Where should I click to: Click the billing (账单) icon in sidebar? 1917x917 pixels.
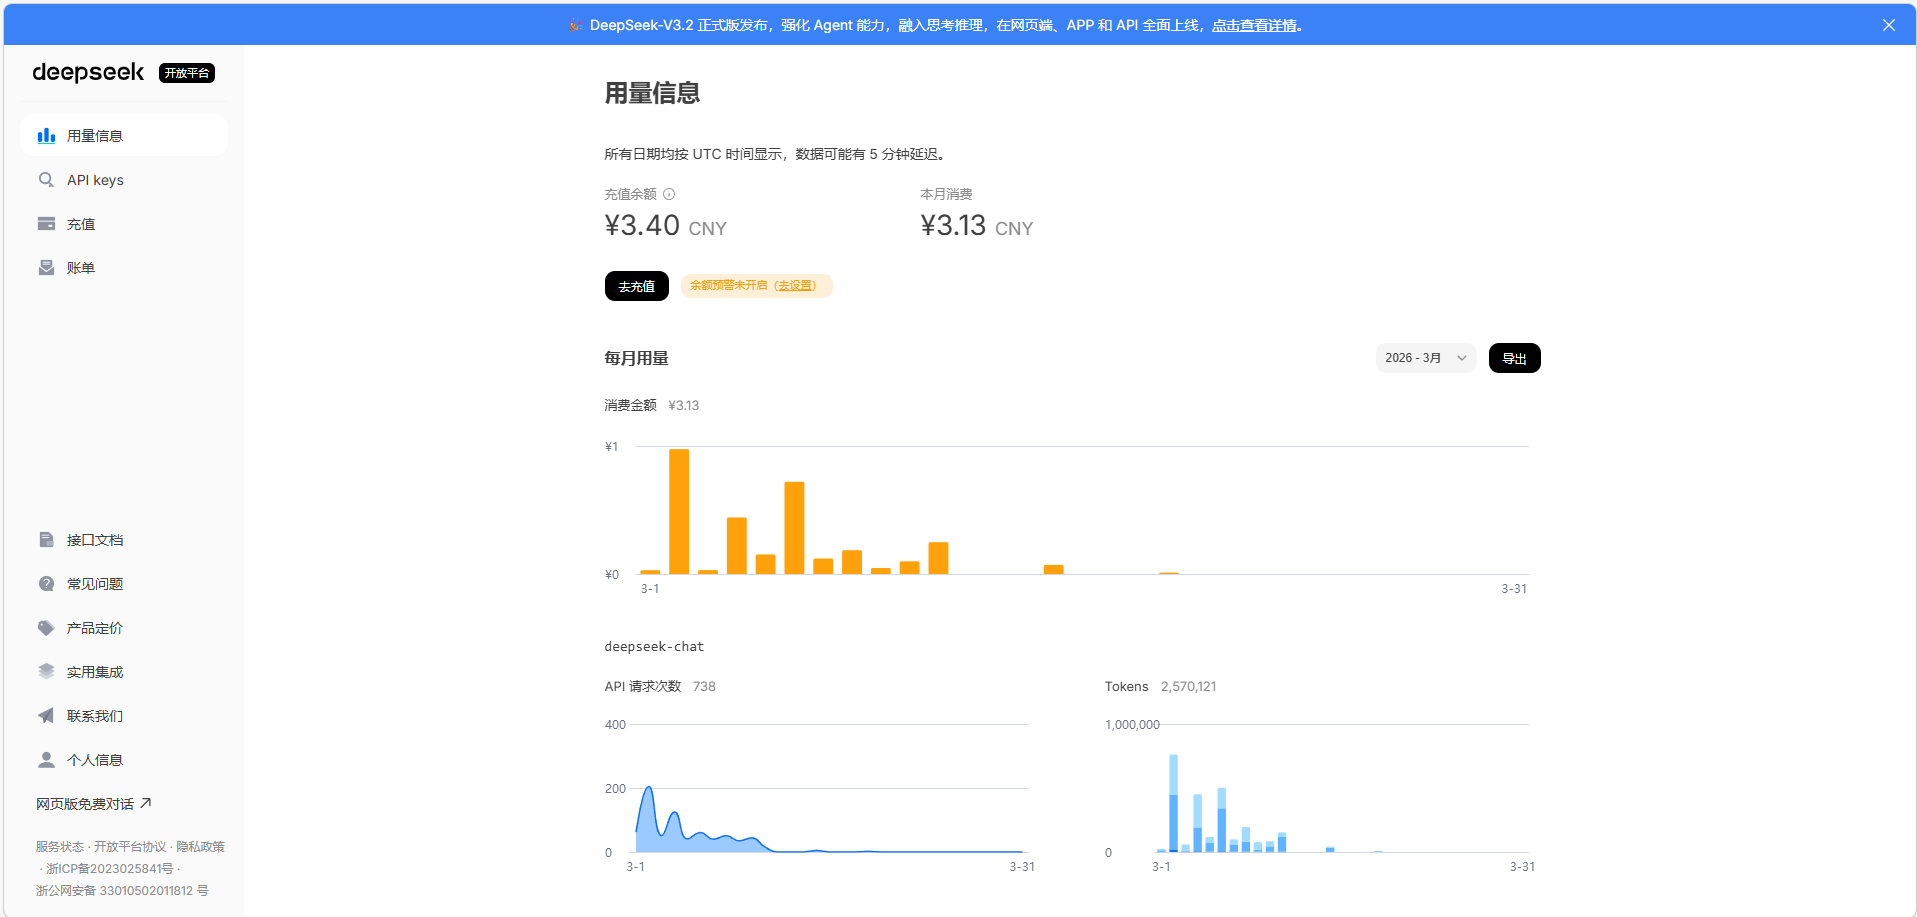[x=46, y=268]
